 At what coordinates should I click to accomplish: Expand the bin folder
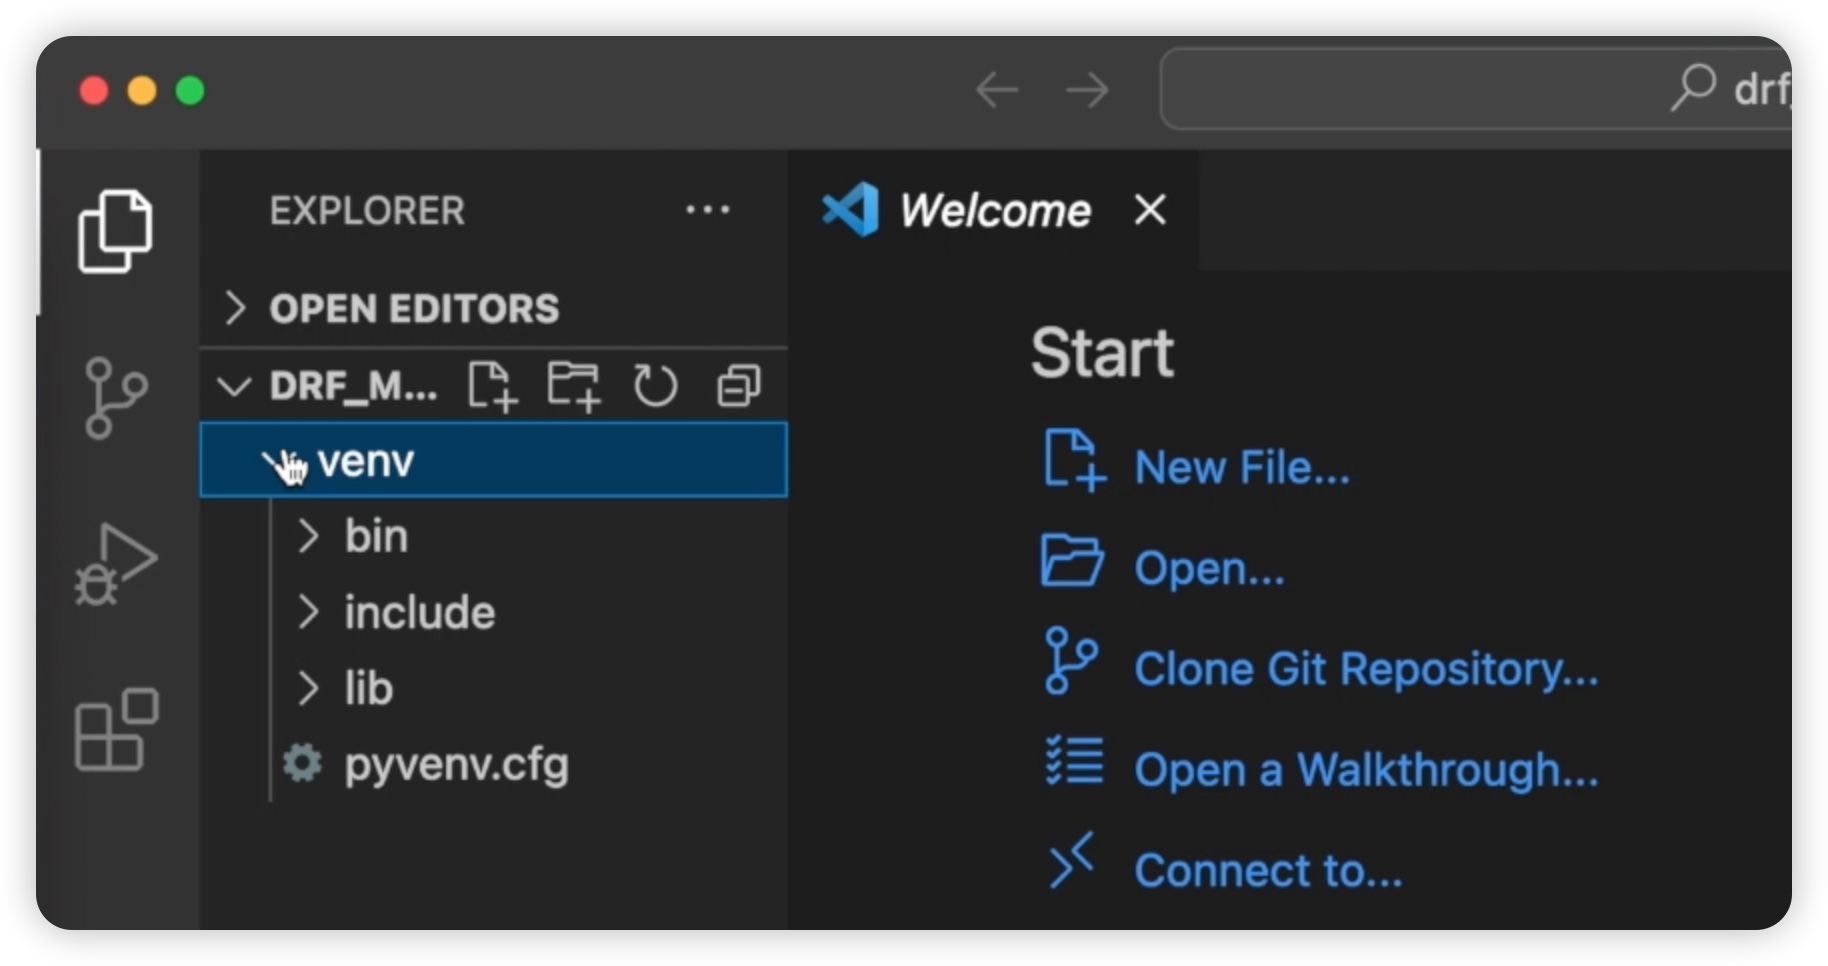pos(376,537)
